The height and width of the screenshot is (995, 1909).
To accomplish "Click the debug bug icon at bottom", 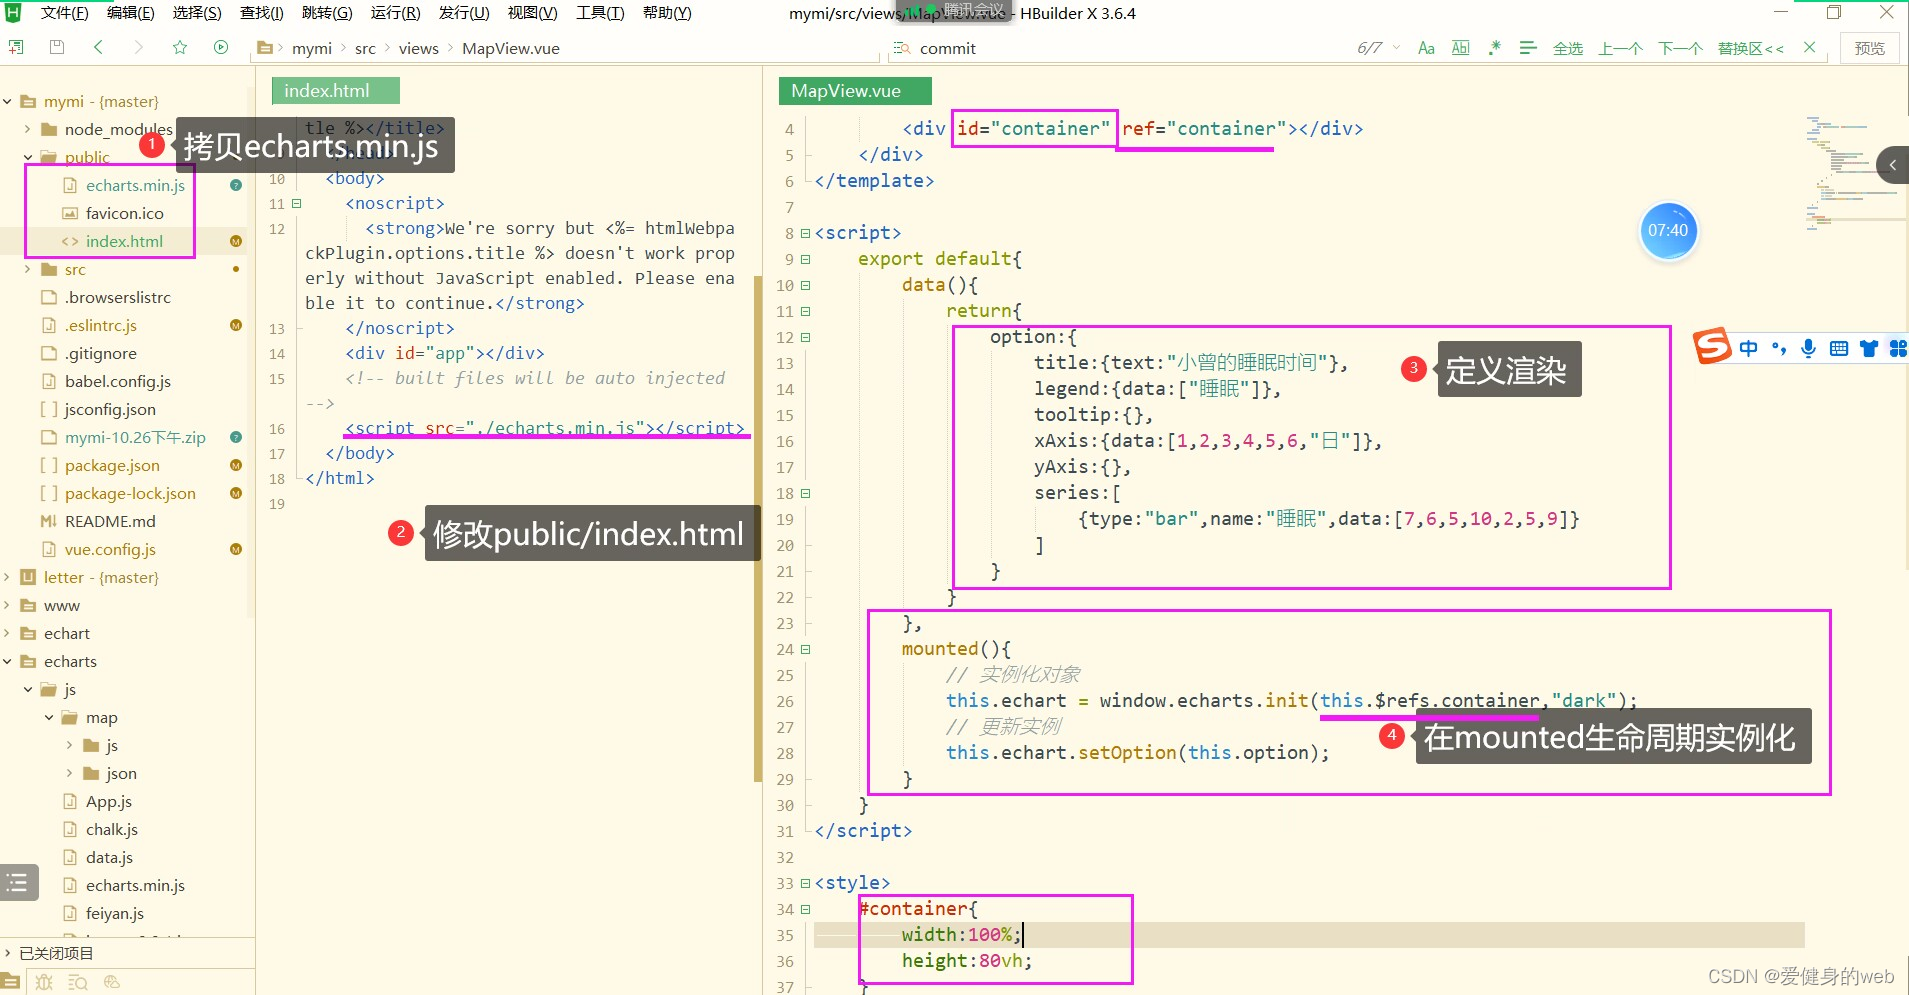I will (44, 982).
